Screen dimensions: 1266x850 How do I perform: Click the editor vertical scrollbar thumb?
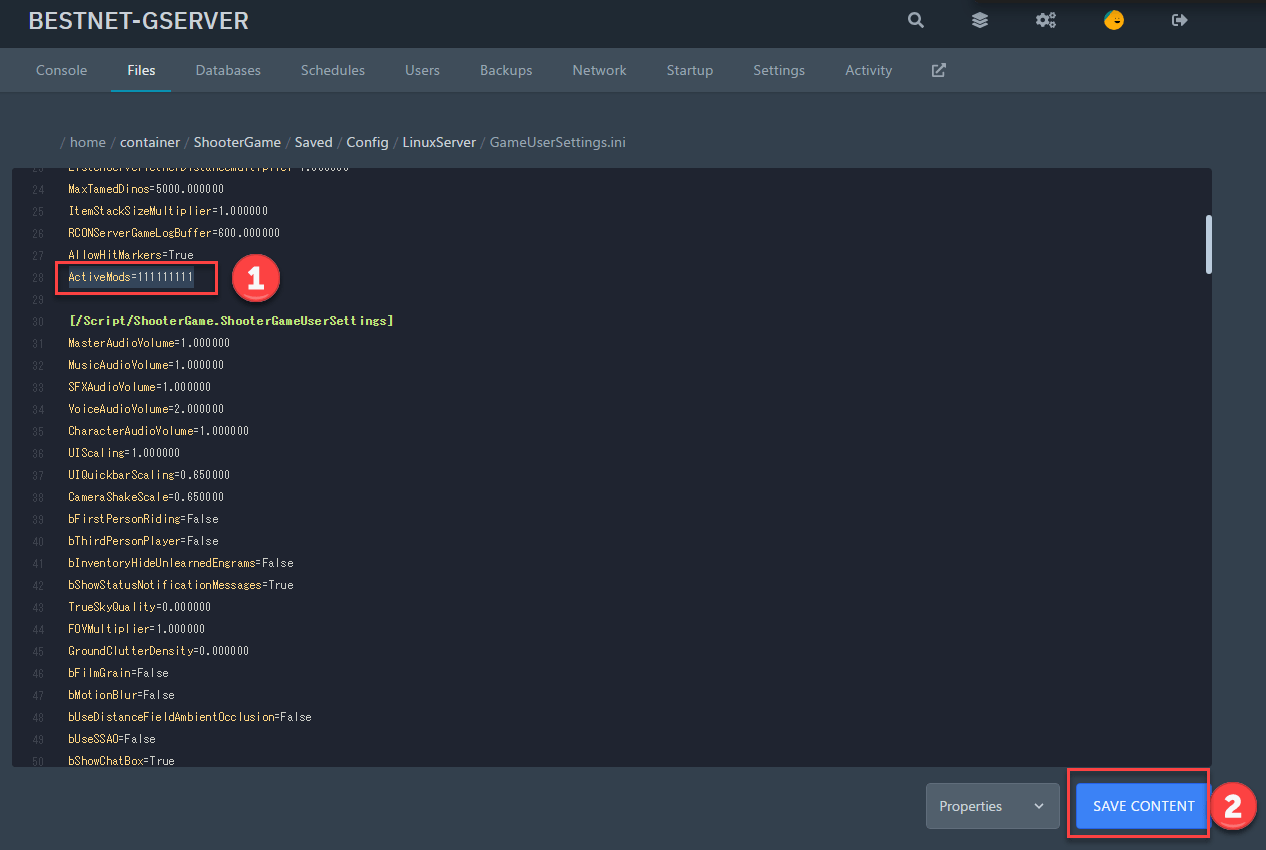(x=1208, y=244)
